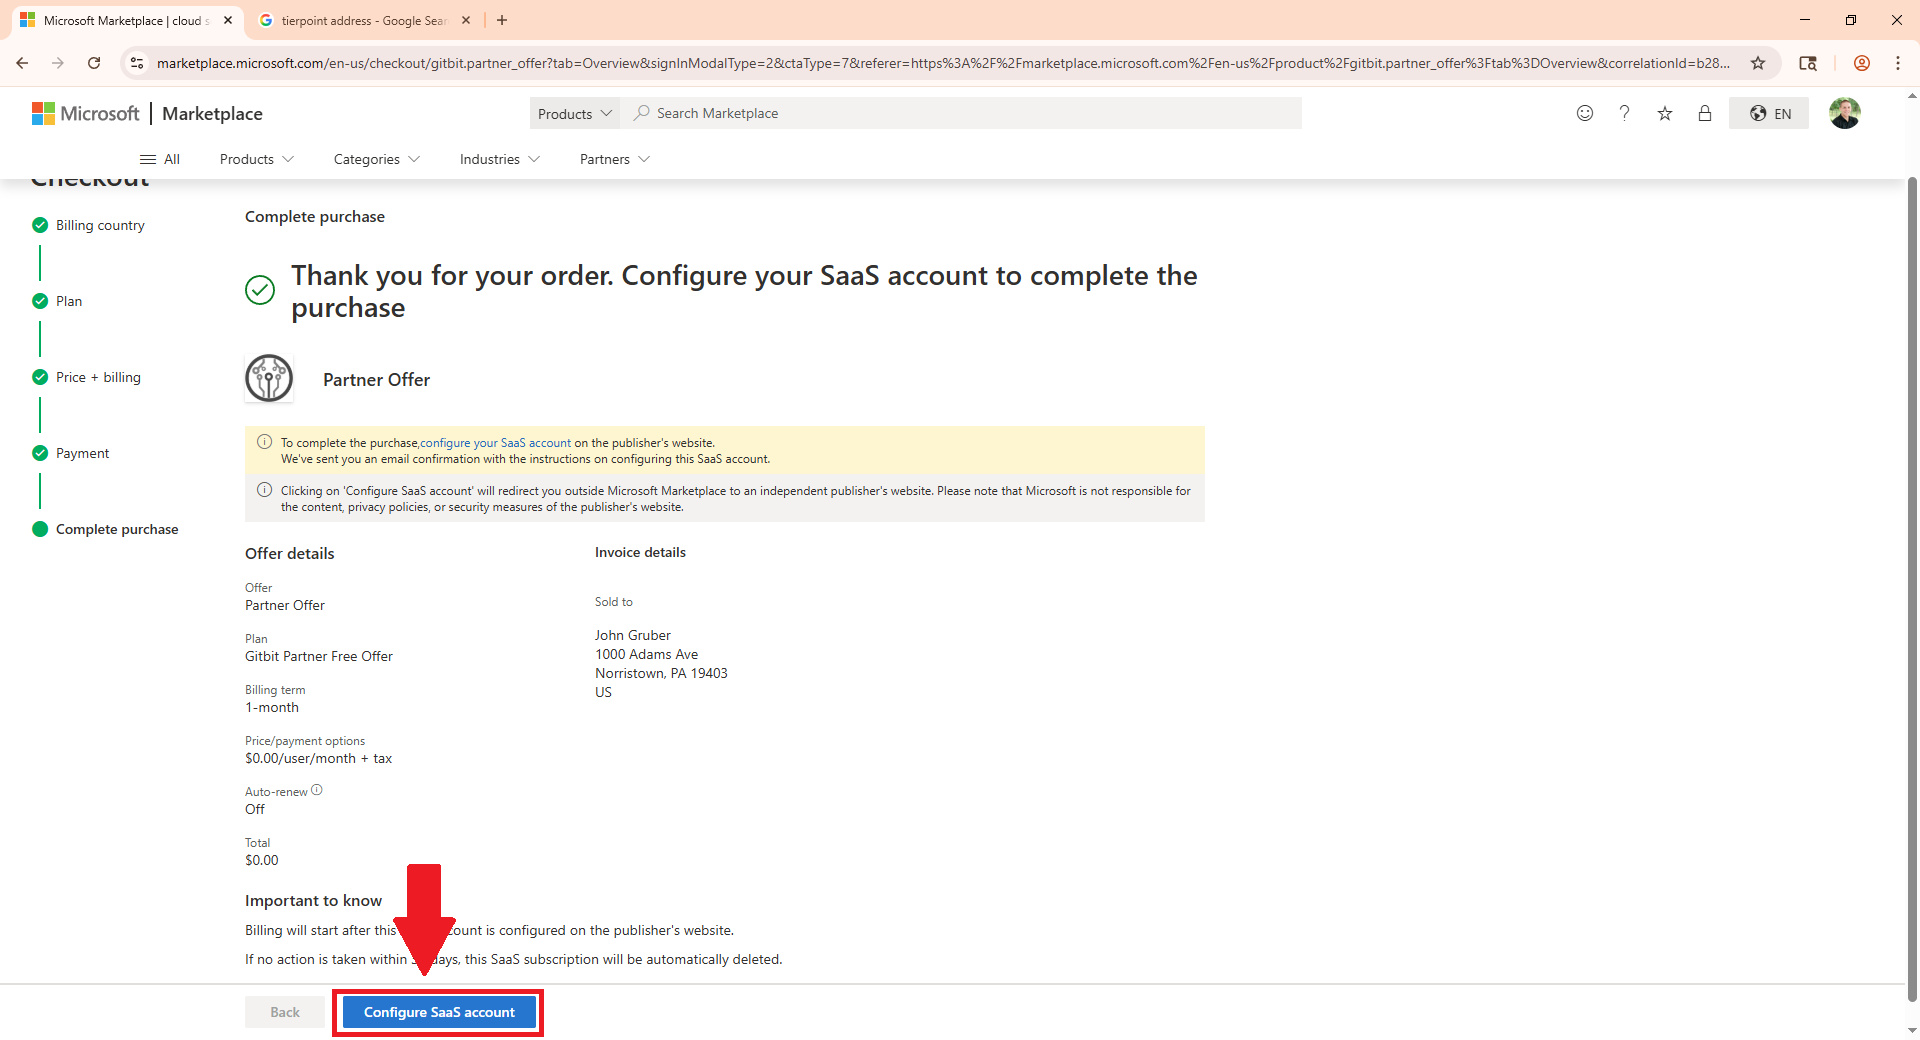1920x1040 pixels.
Task: Bookmark this page with the star icon
Action: pos(1758,63)
